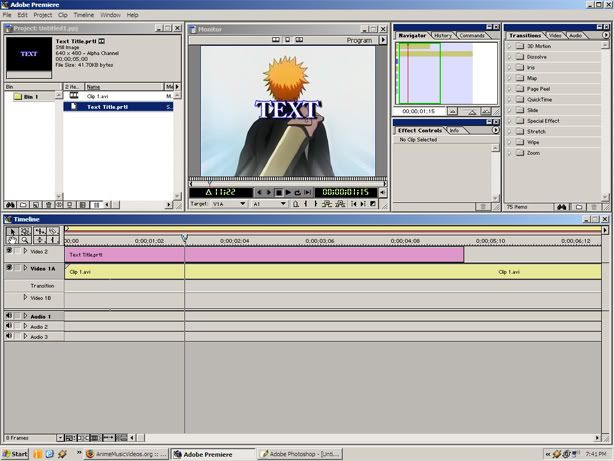Select the Rolling Edit tool in Timeline

(40, 231)
